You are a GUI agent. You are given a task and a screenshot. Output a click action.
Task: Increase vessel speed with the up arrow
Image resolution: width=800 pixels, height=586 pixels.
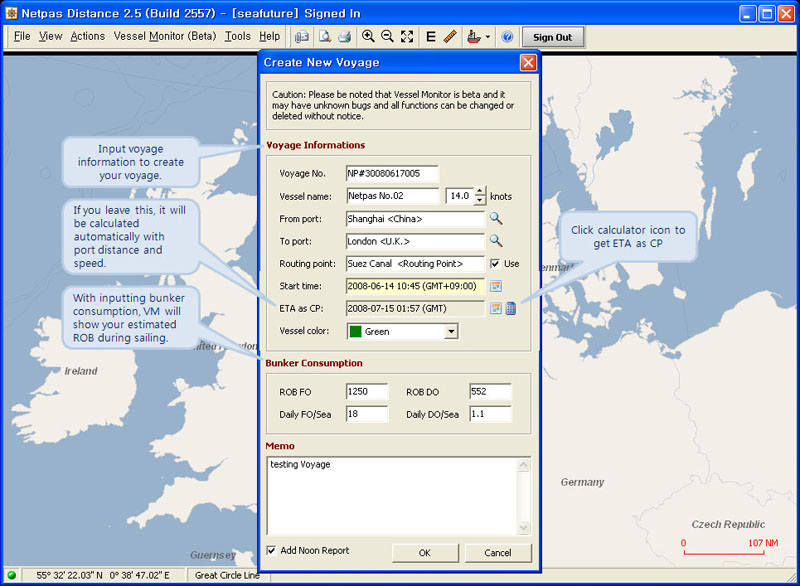click(x=480, y=191)
